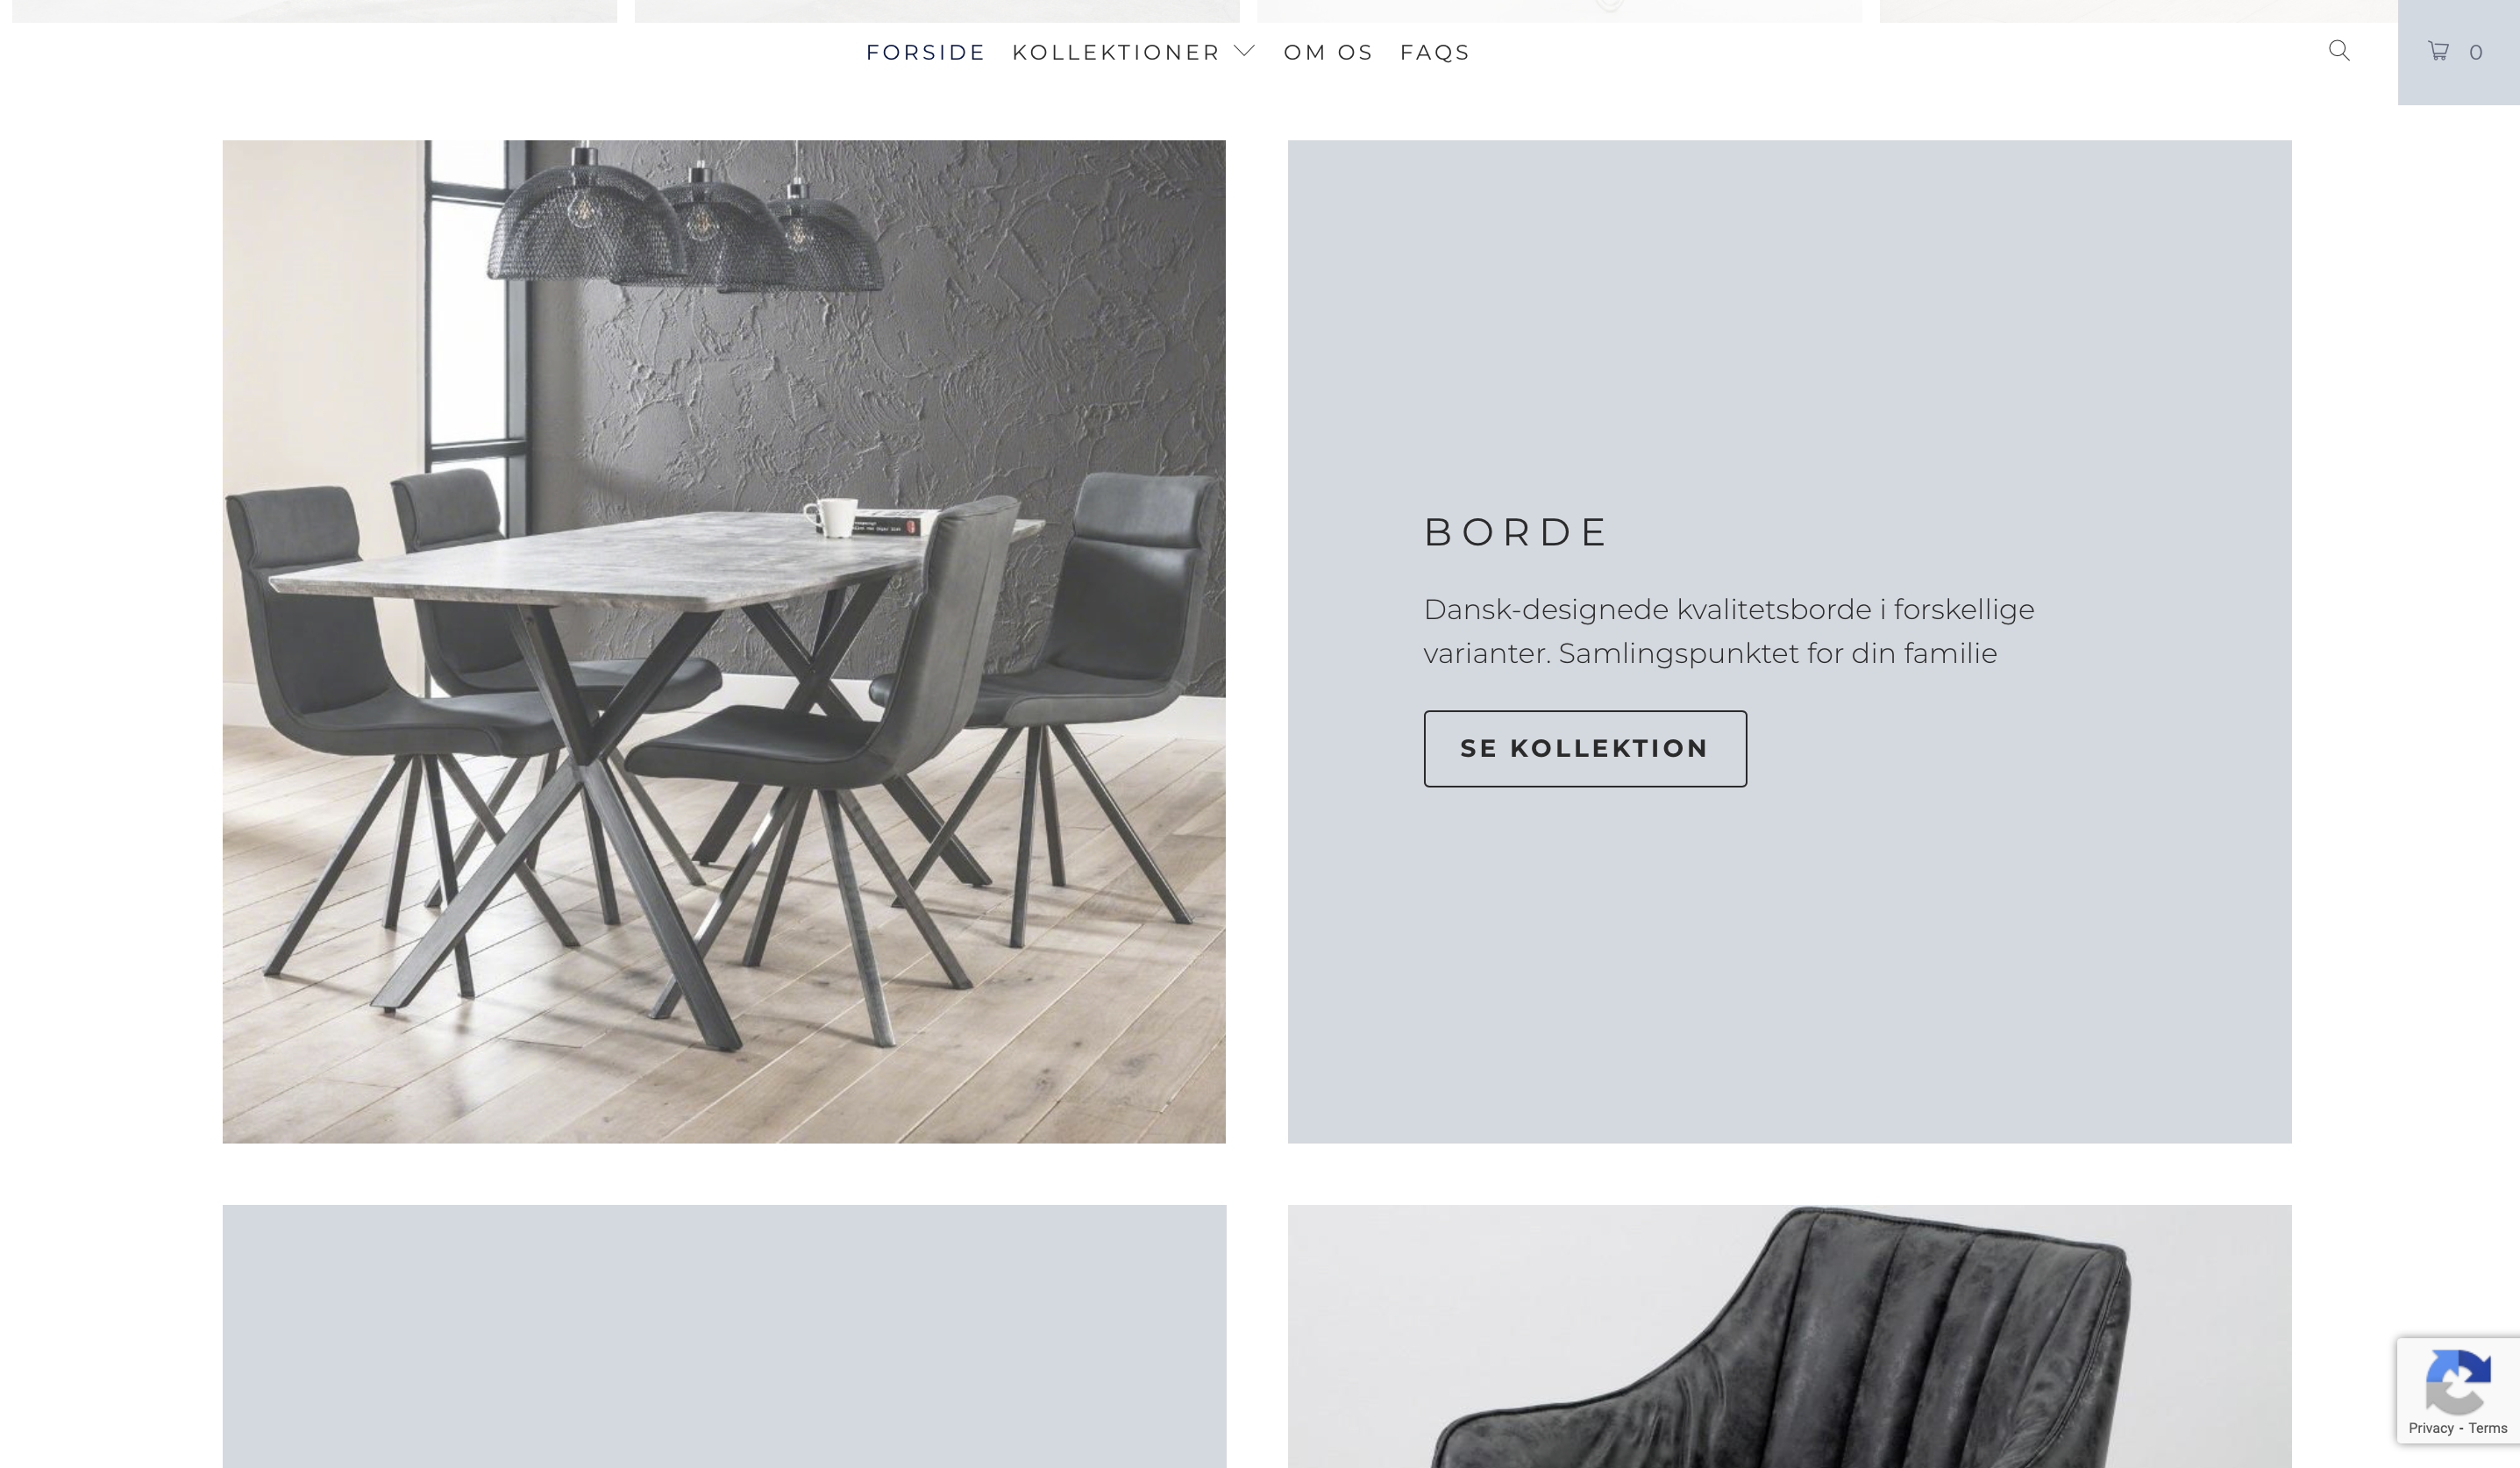The image size is (2520, 1468).
Task: Open the reCAPTCHA Privacy link
Action: point(2430,1428)
